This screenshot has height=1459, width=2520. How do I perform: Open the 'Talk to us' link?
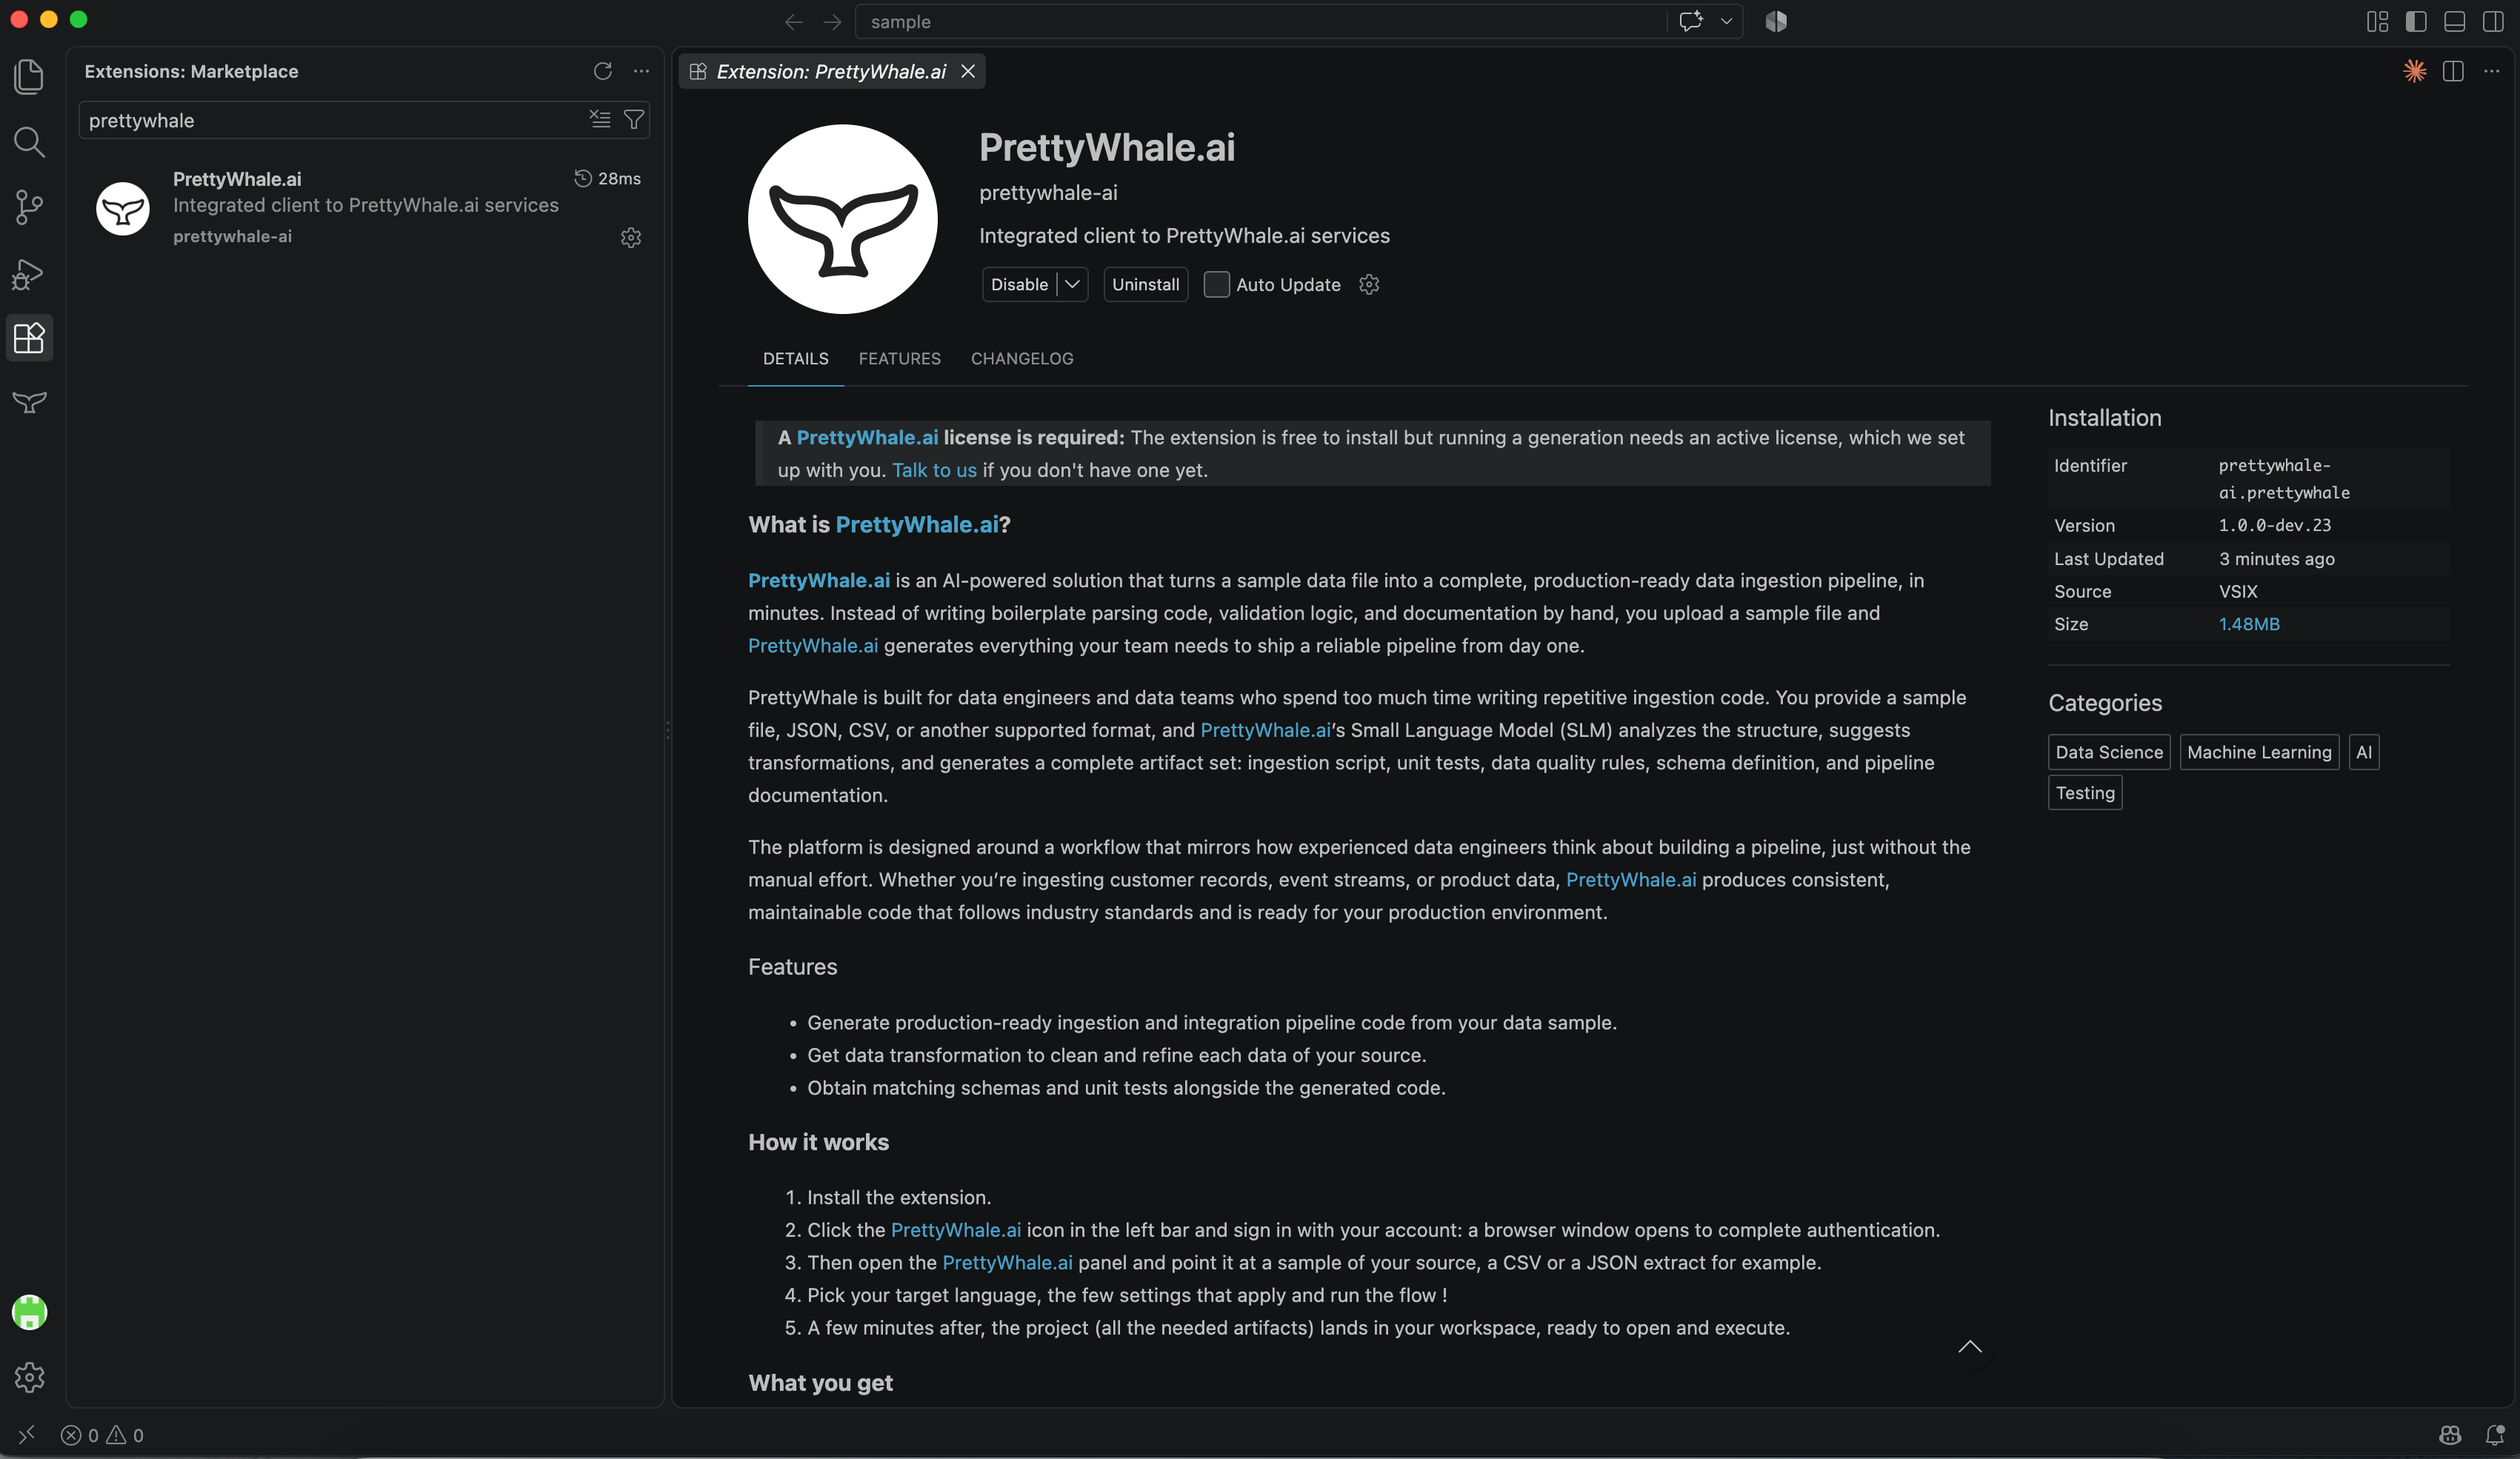pos(933,470)
